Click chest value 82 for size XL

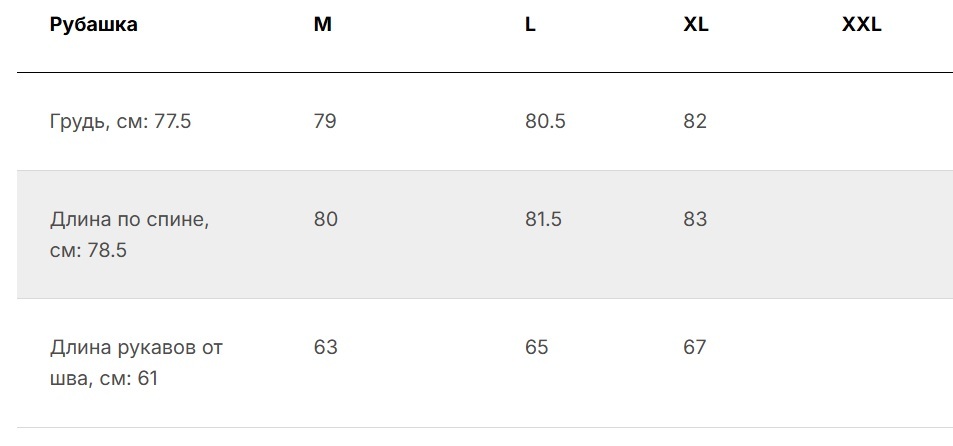[695, 122]
